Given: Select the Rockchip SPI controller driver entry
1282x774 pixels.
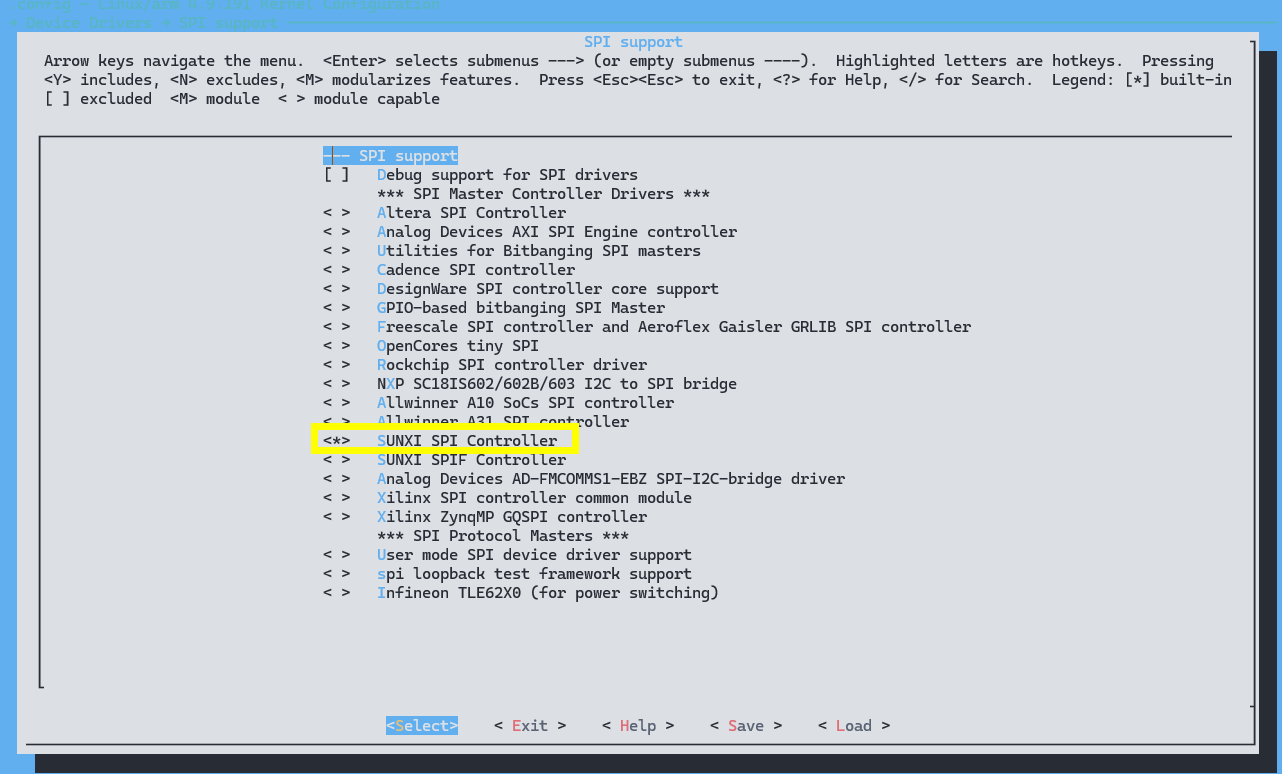Looking at the screenshot, I should [511, 365].
